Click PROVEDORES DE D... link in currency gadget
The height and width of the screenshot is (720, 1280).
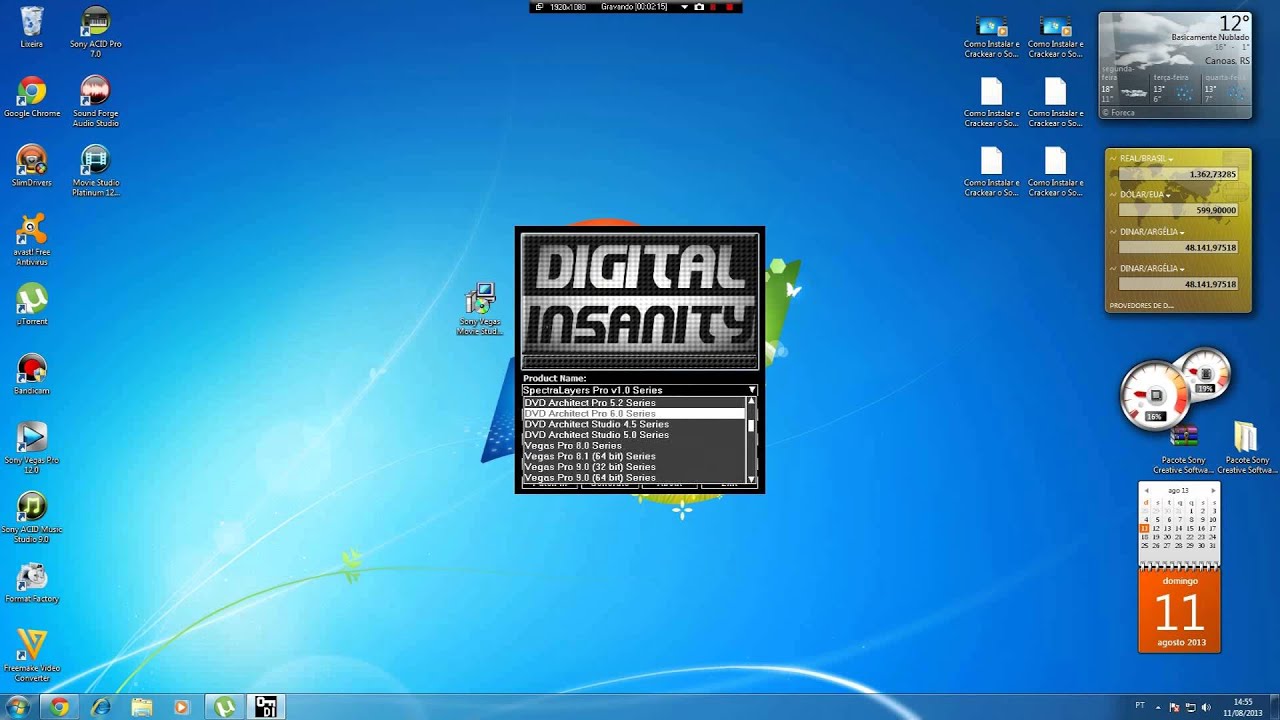point(1141,305)
